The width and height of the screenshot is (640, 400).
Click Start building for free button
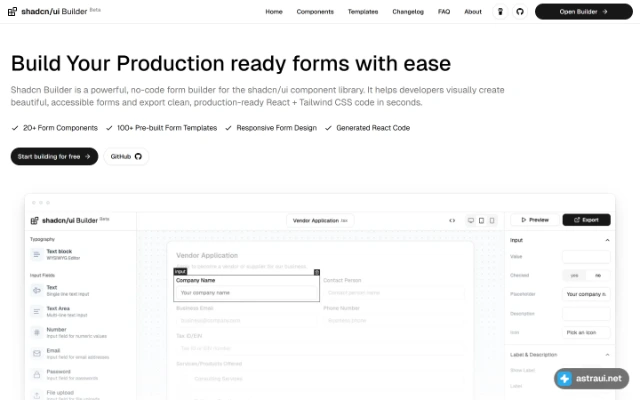coord(54,156)
